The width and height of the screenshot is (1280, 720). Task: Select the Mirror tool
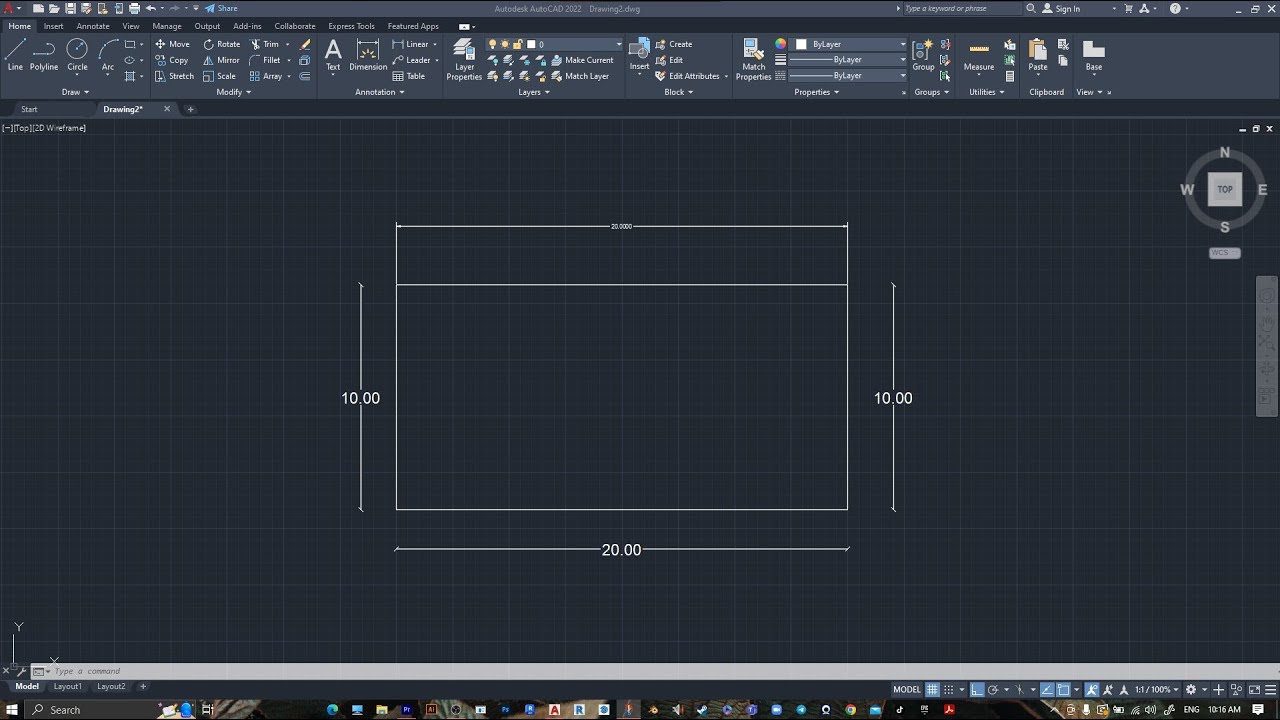point(222,60)
